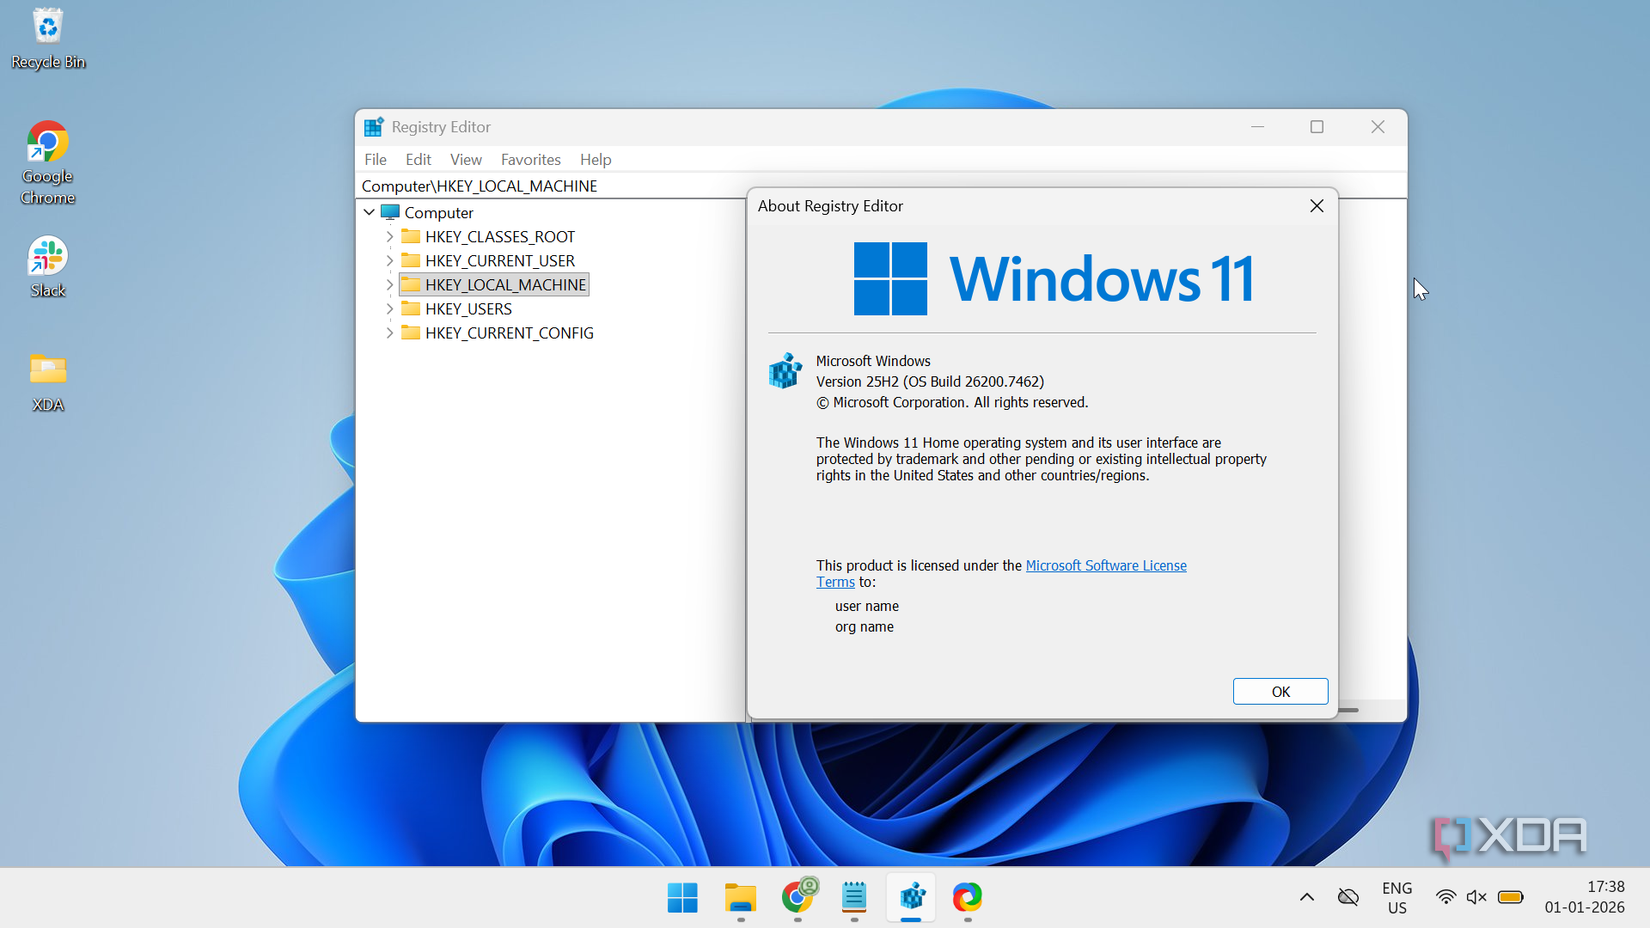Open the Edit menu
Image resolution: width=1650 pixels, height=928 pixels.
pyautogui.click(x=418, y=160)
